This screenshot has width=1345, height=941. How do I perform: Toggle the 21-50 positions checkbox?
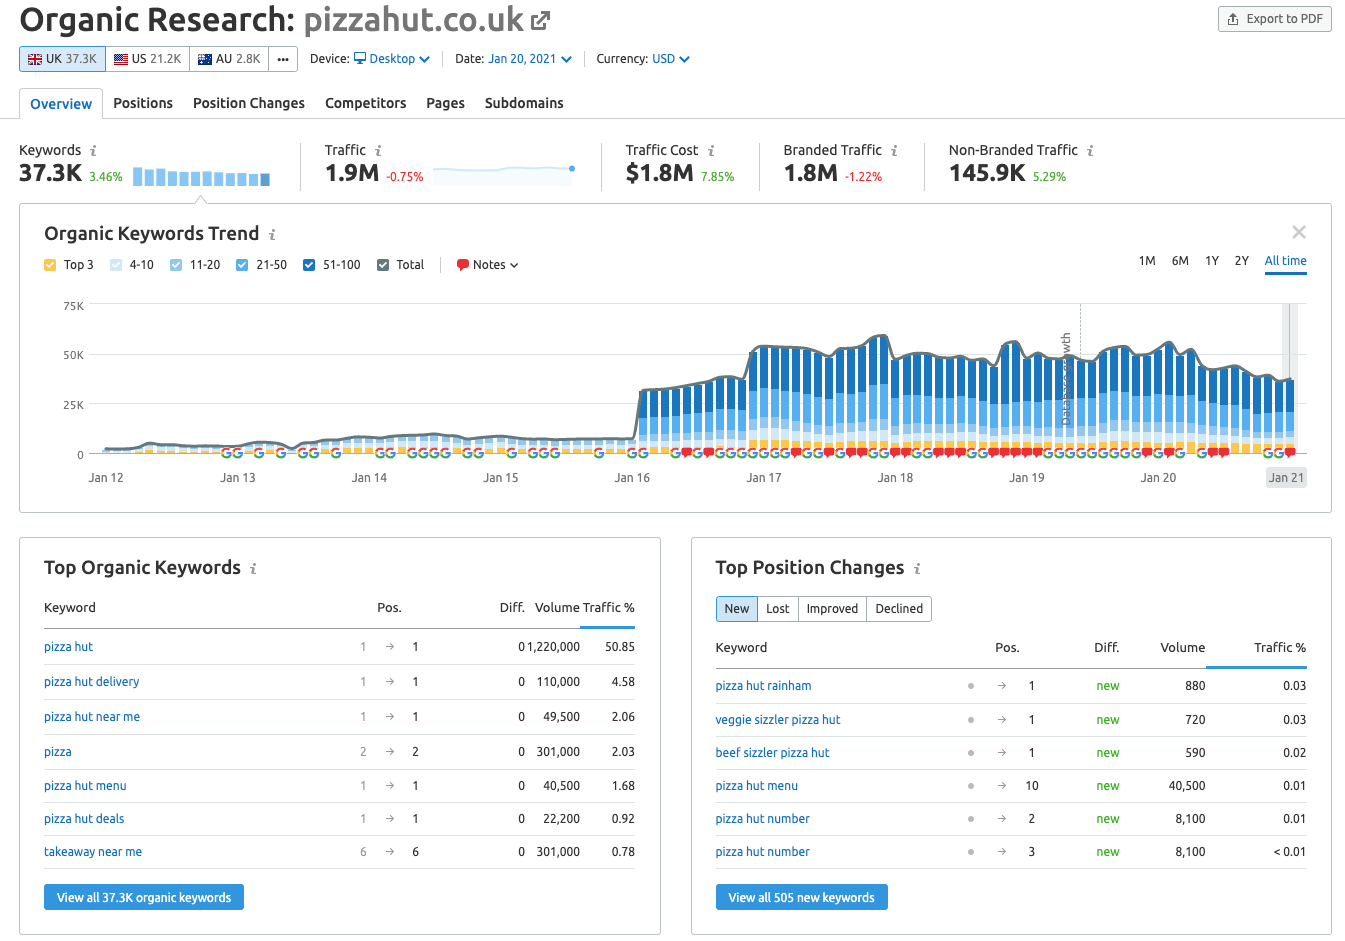pyautogui.click(x=242, y=265)
